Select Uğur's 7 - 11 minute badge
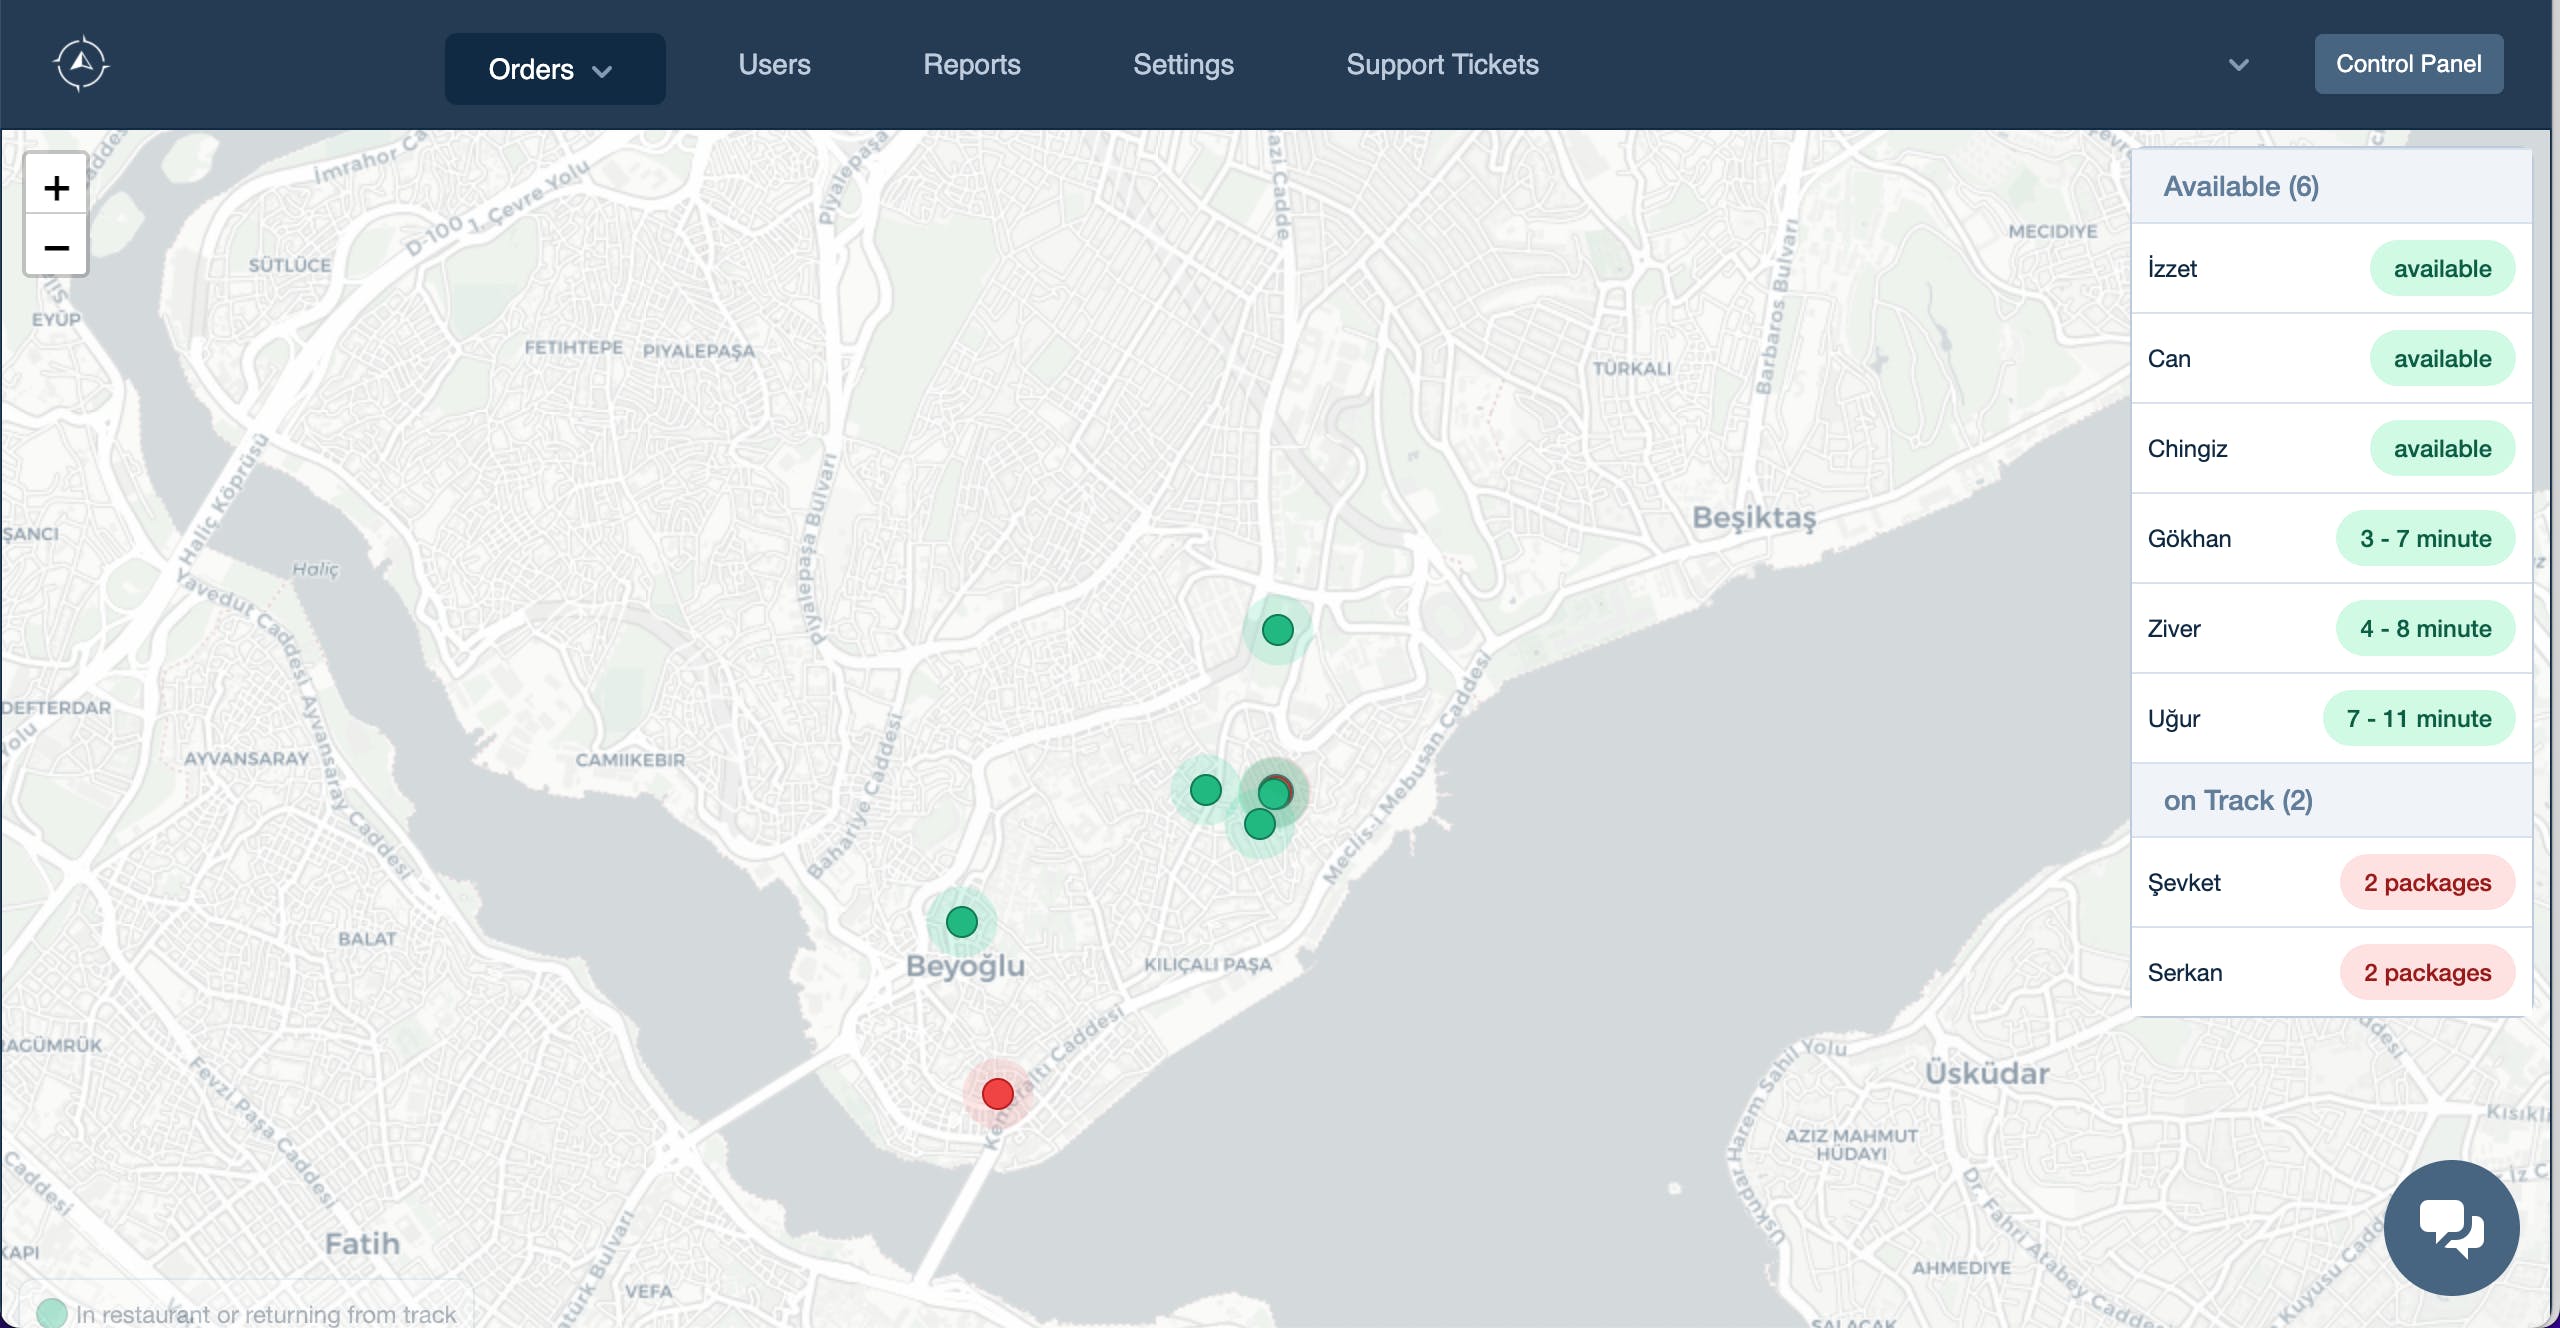The height and width of the screenshot is (1328, 2560). pos(2418,718)
